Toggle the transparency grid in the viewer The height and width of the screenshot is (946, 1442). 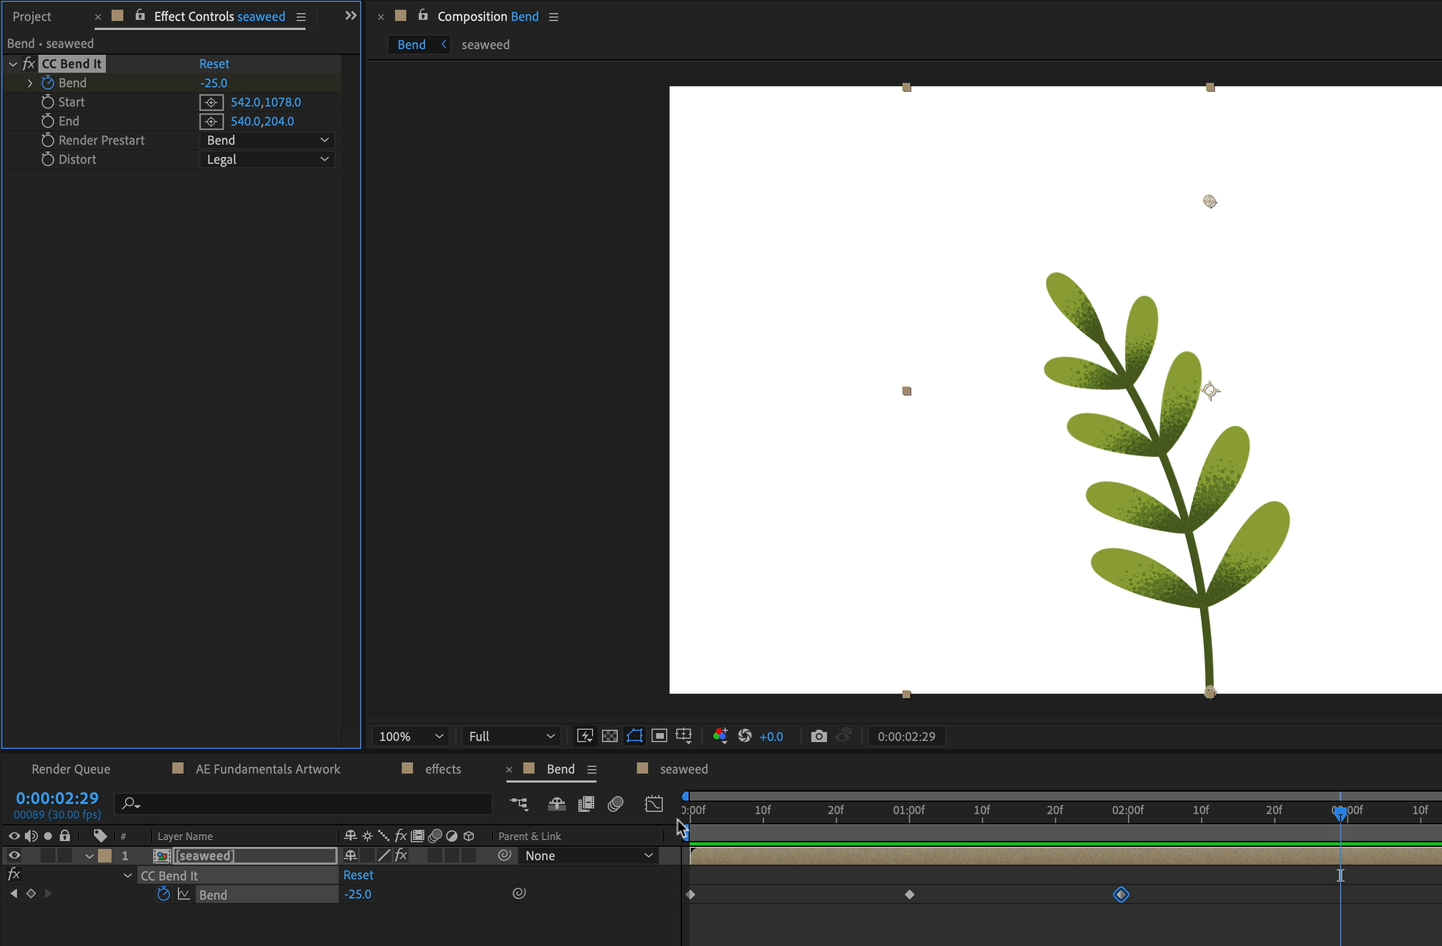point(610,736)
